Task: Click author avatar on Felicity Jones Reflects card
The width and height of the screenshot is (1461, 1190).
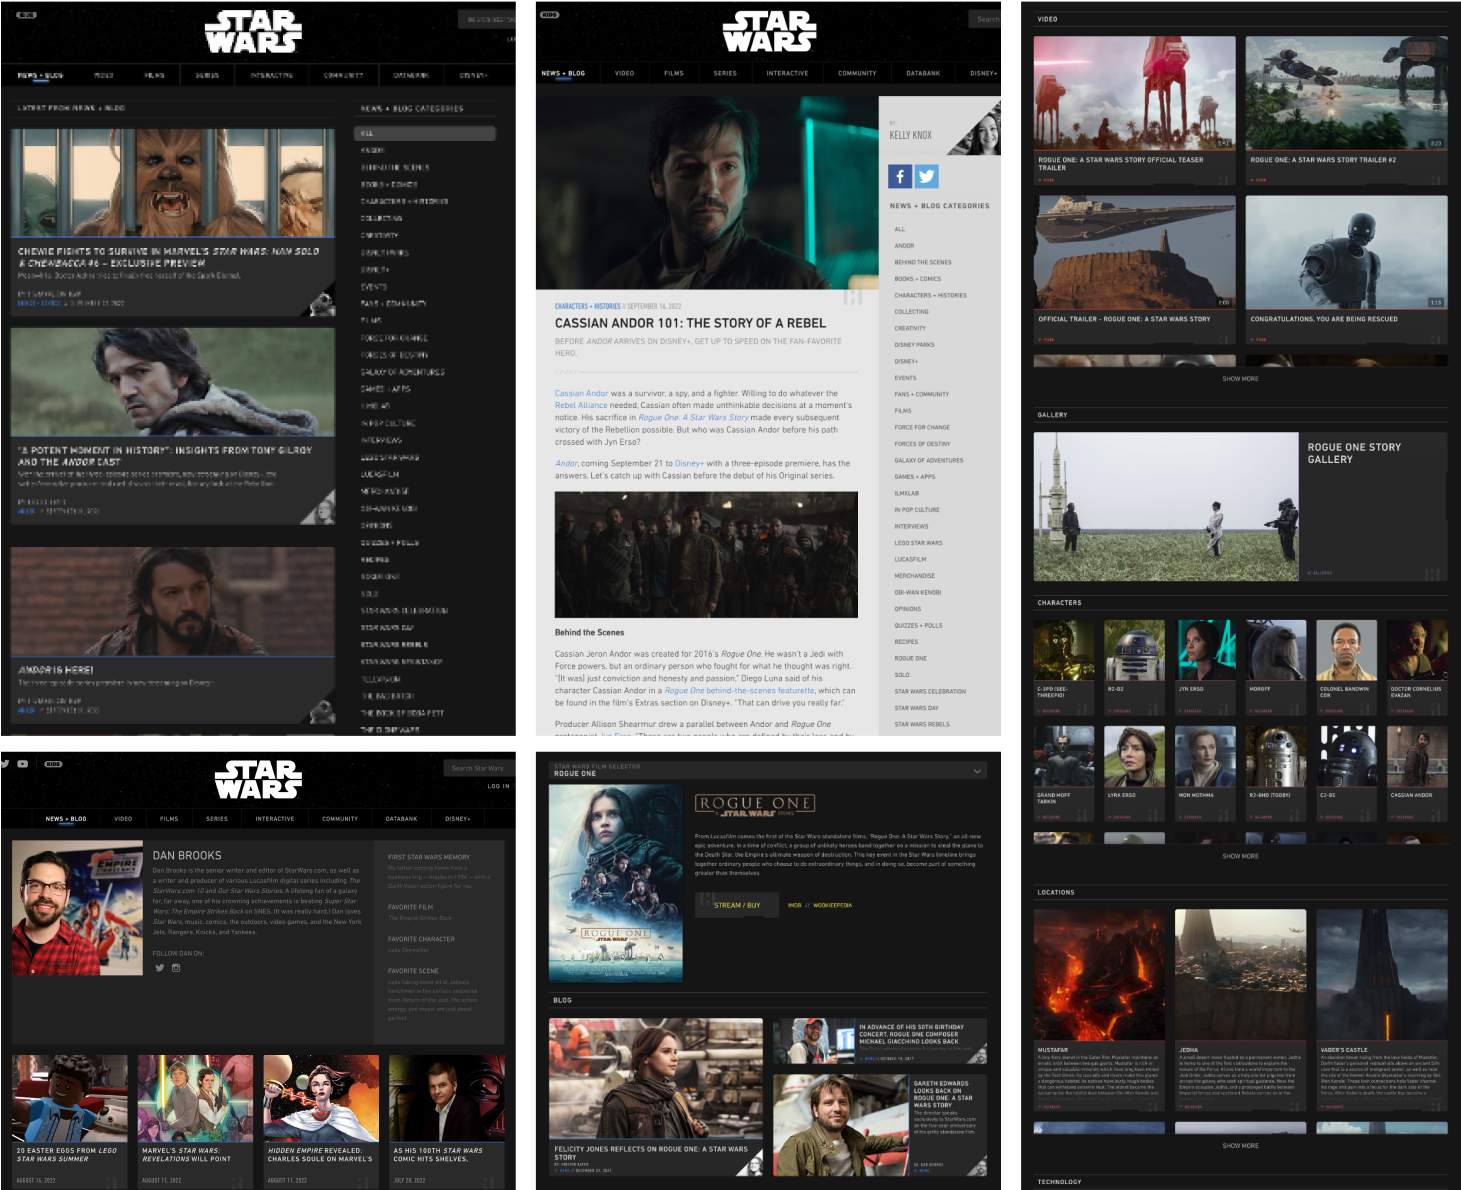Action: click(x=750, y=1162)
